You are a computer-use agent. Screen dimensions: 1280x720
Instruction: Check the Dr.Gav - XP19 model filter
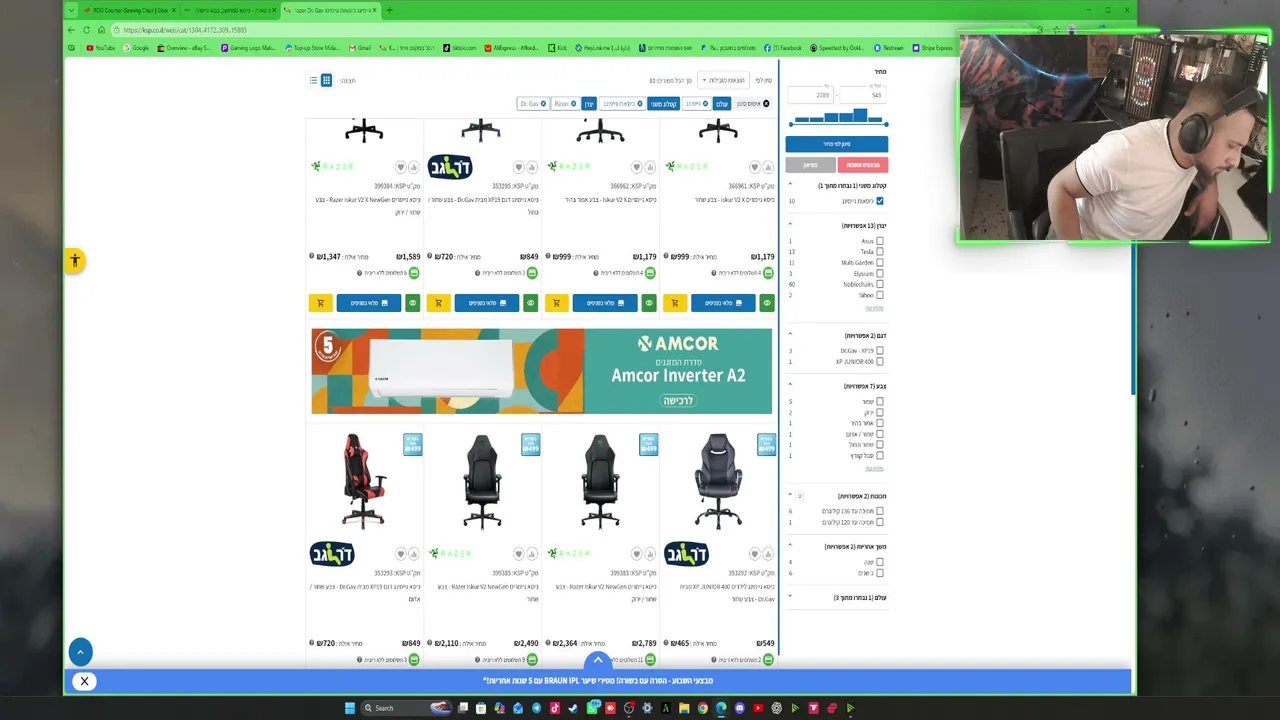880,351
